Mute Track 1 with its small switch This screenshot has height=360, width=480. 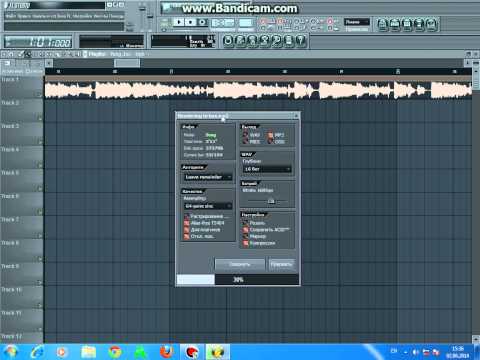[39, 95]
